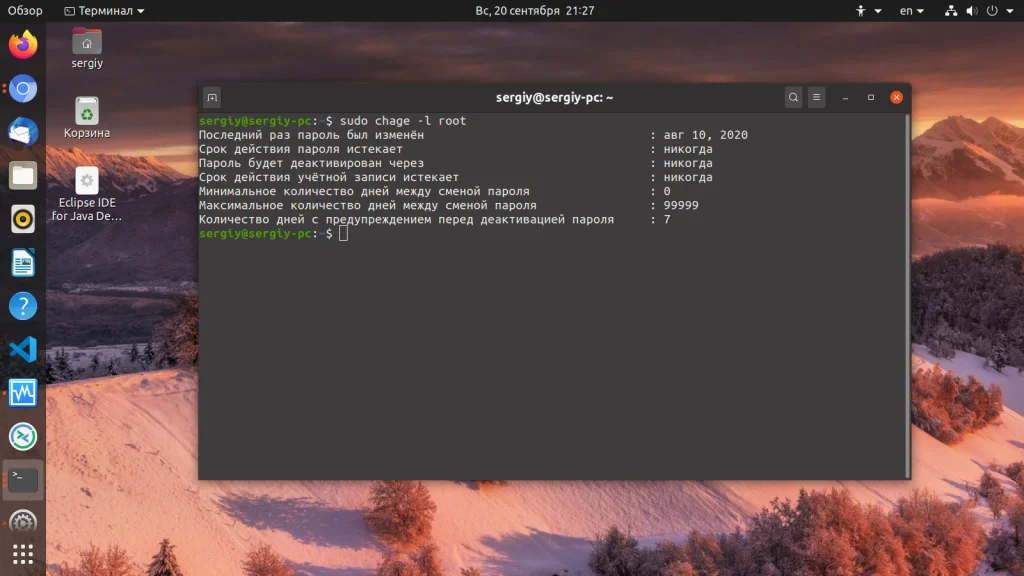The height and width of the screenshot is (576, 1024).
Task: Click the Terminal title sergiy@sergiy-pc: ~
Action: (x=554, y=97)
